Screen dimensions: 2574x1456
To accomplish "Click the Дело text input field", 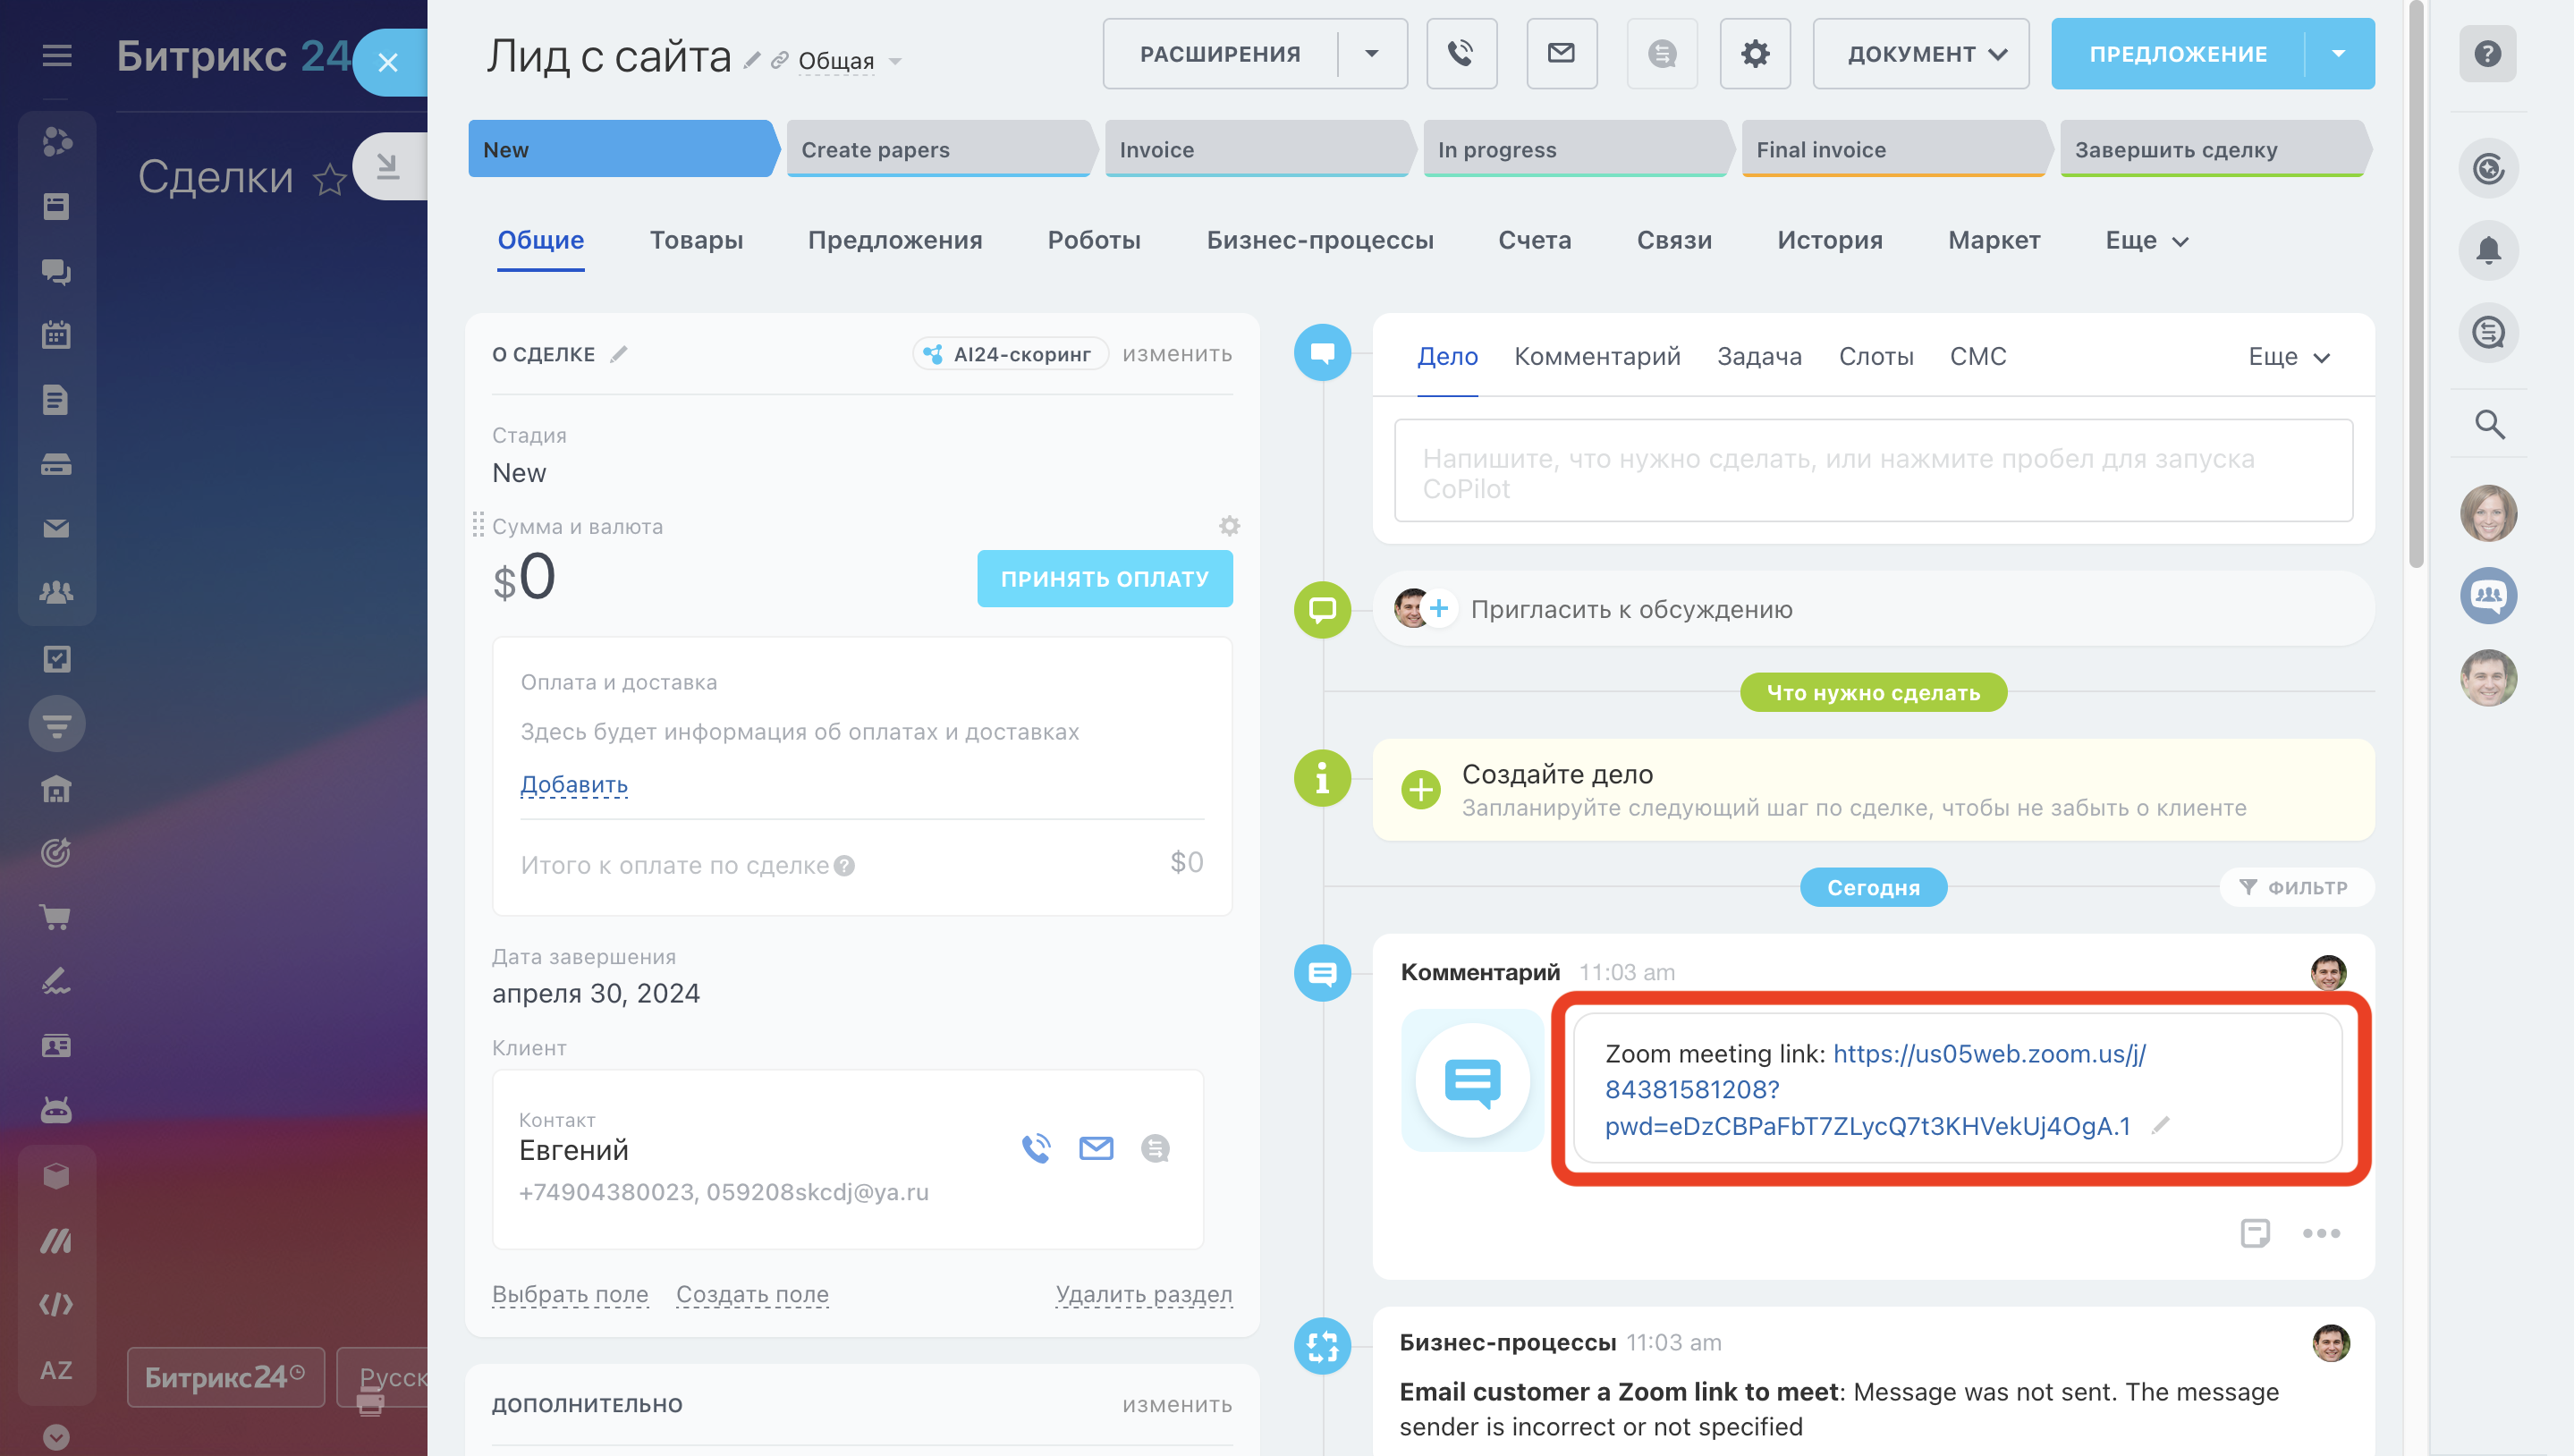I will point(1872,472).
